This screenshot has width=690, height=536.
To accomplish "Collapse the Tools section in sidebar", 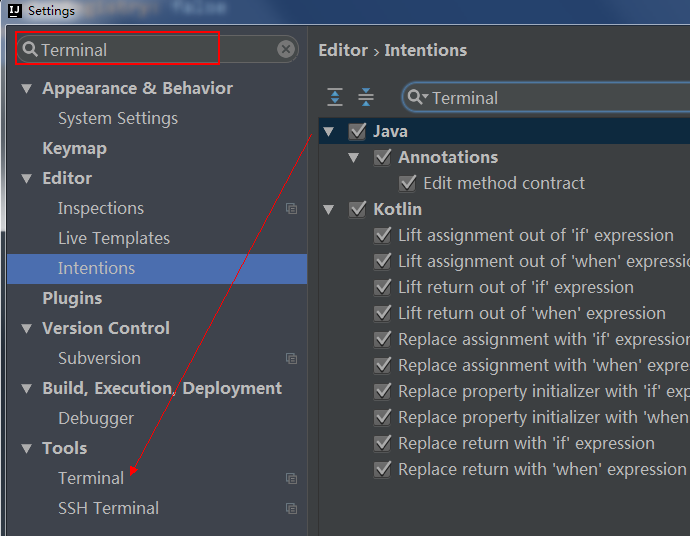I will (27, 449).
